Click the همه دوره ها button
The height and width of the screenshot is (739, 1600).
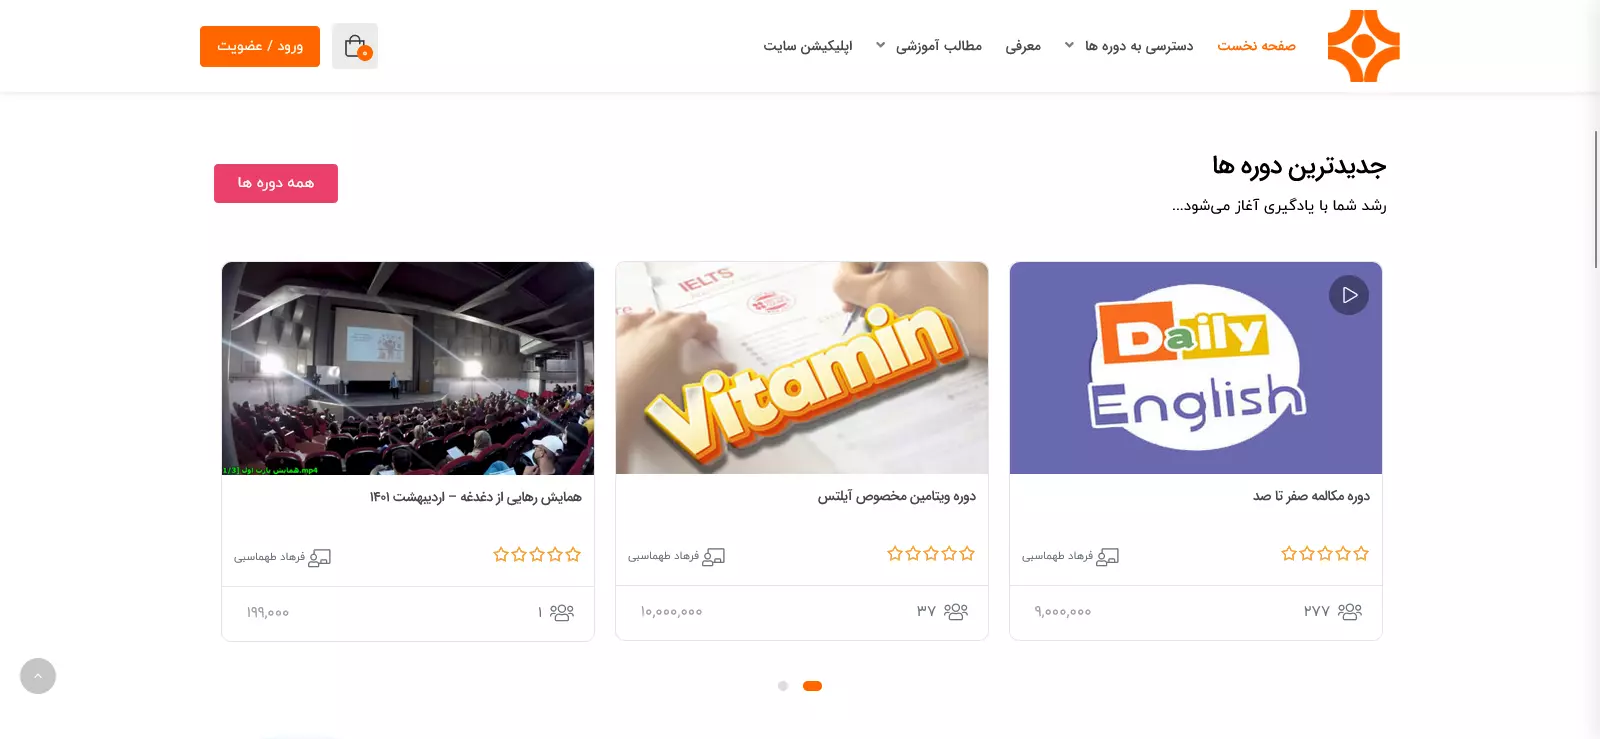(276, 183)
